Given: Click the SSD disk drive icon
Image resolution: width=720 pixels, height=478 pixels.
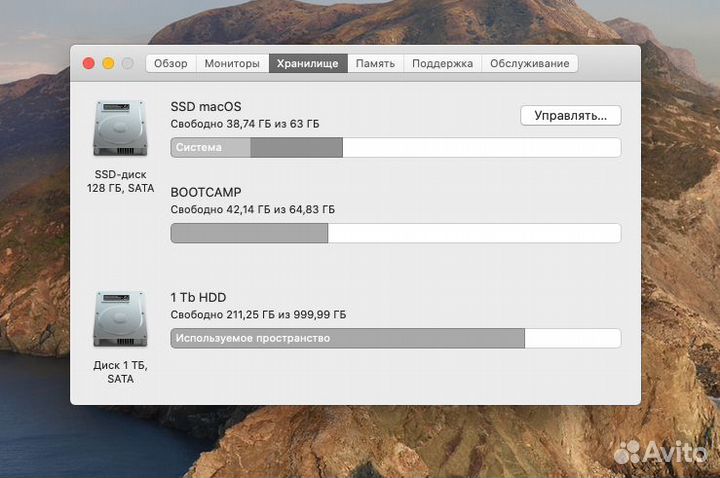Looking at the screenshot, I should [x=120, y=129].
